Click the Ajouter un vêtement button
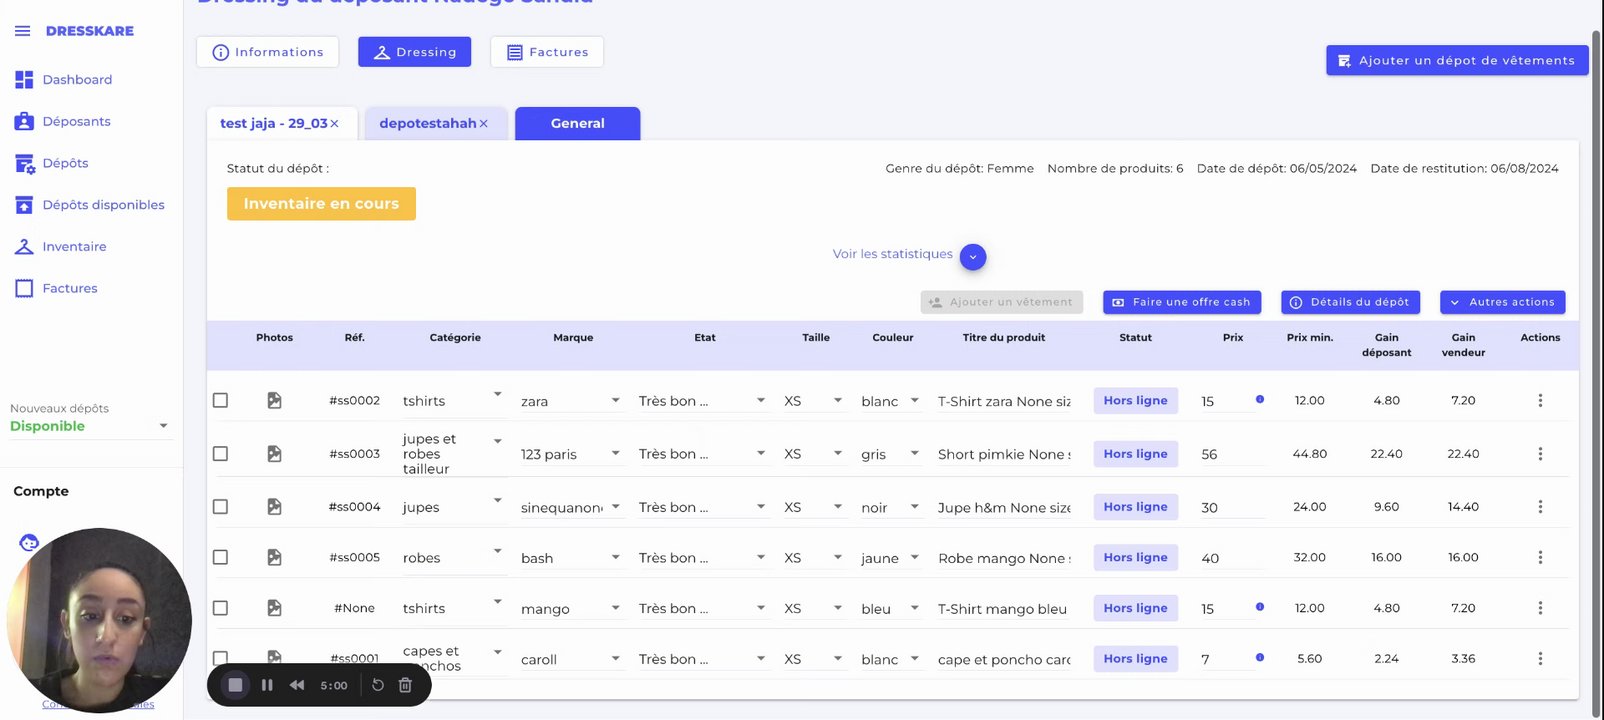The height and width of the screenshot is (720, 1604). (x=1002, y=302)
